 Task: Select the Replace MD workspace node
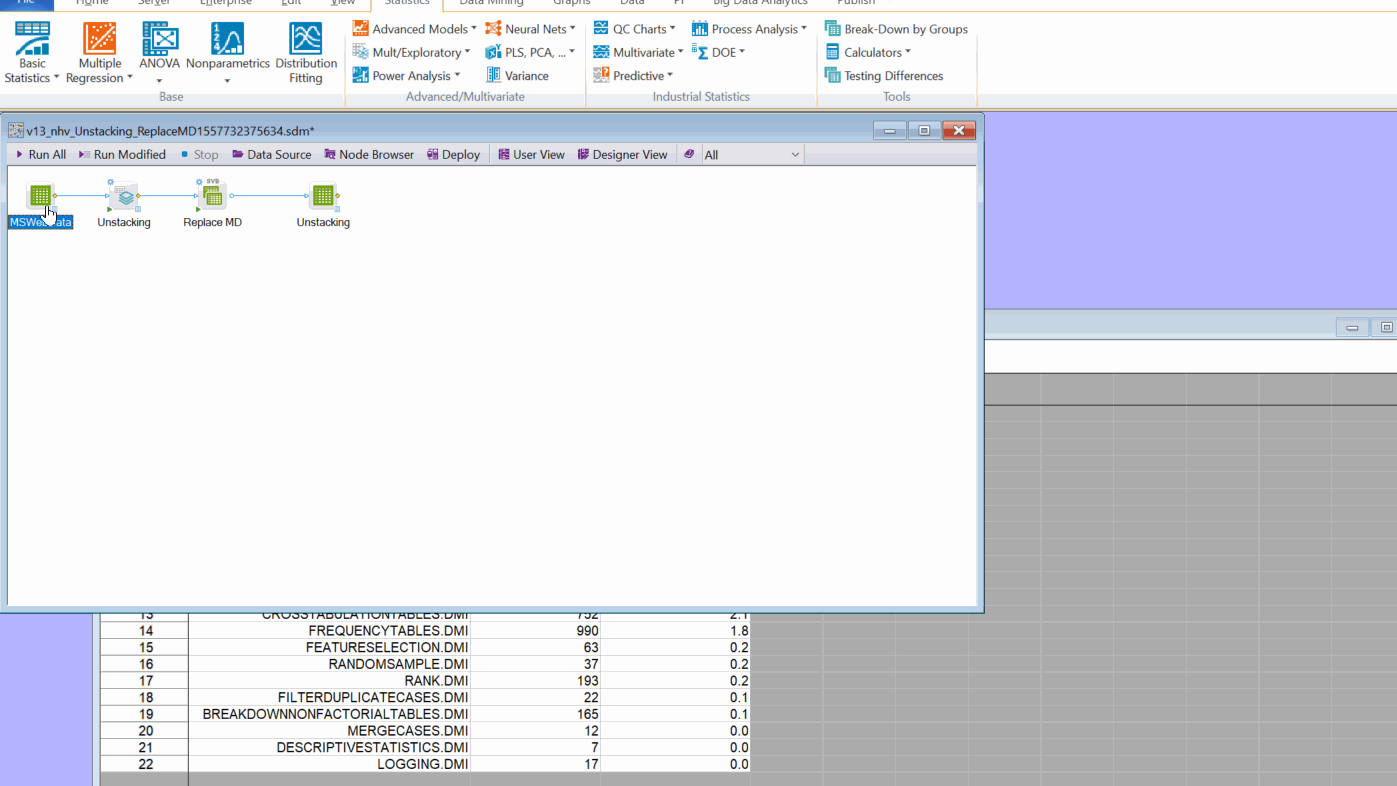pos(213,197)
